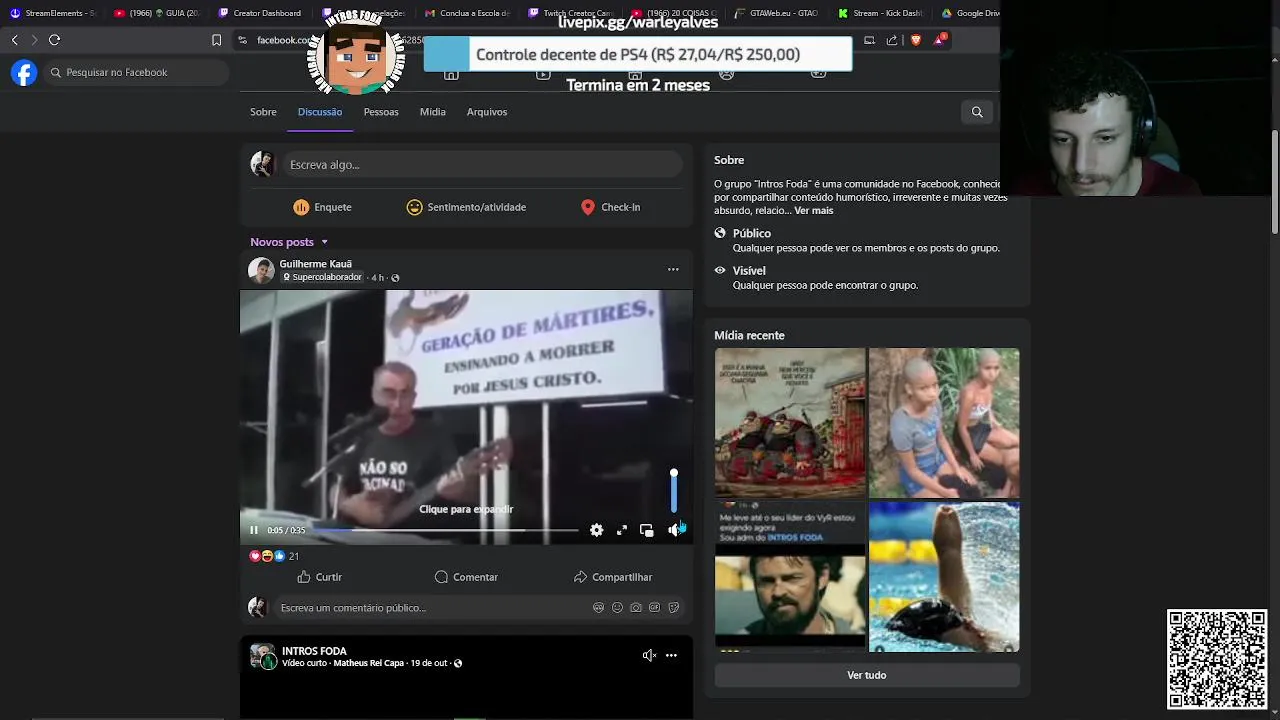The image size is (1280, 720).
Task: Seek along the video progress bar
Action: pyautogui.click(x=445, y=530)
